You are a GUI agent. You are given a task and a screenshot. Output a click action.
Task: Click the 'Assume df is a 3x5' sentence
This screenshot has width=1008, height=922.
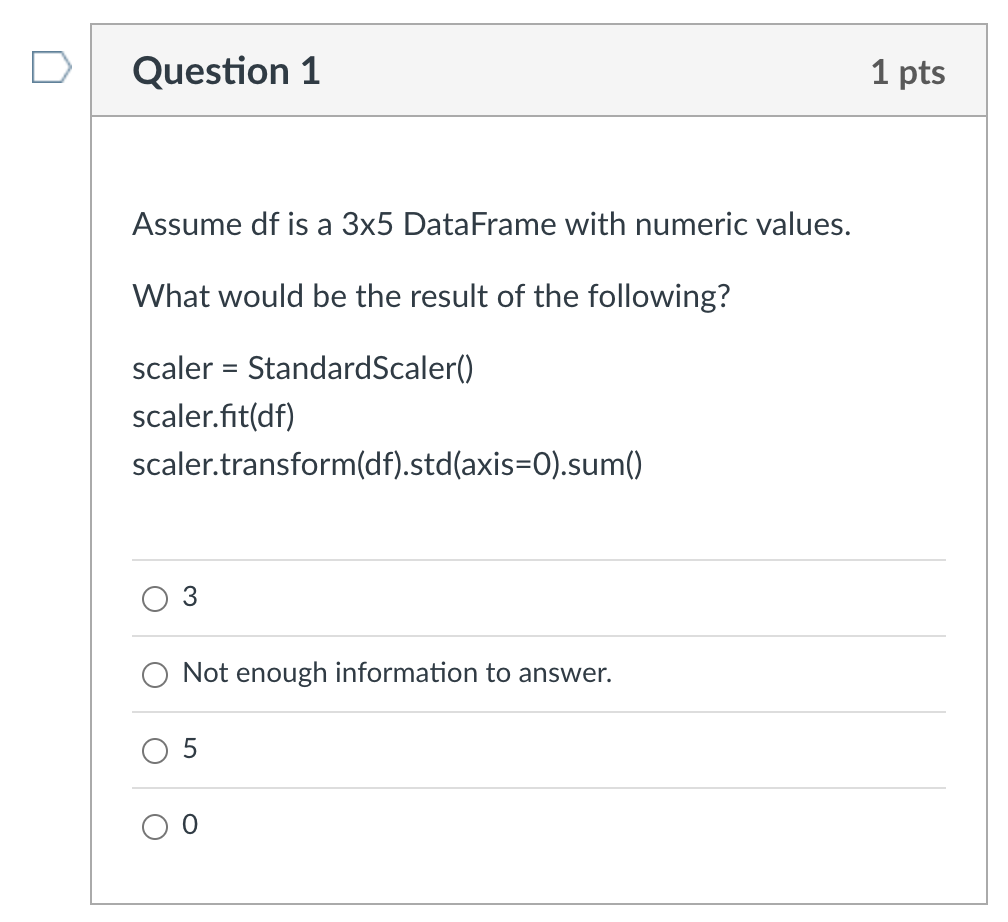[x=492, y=224]
